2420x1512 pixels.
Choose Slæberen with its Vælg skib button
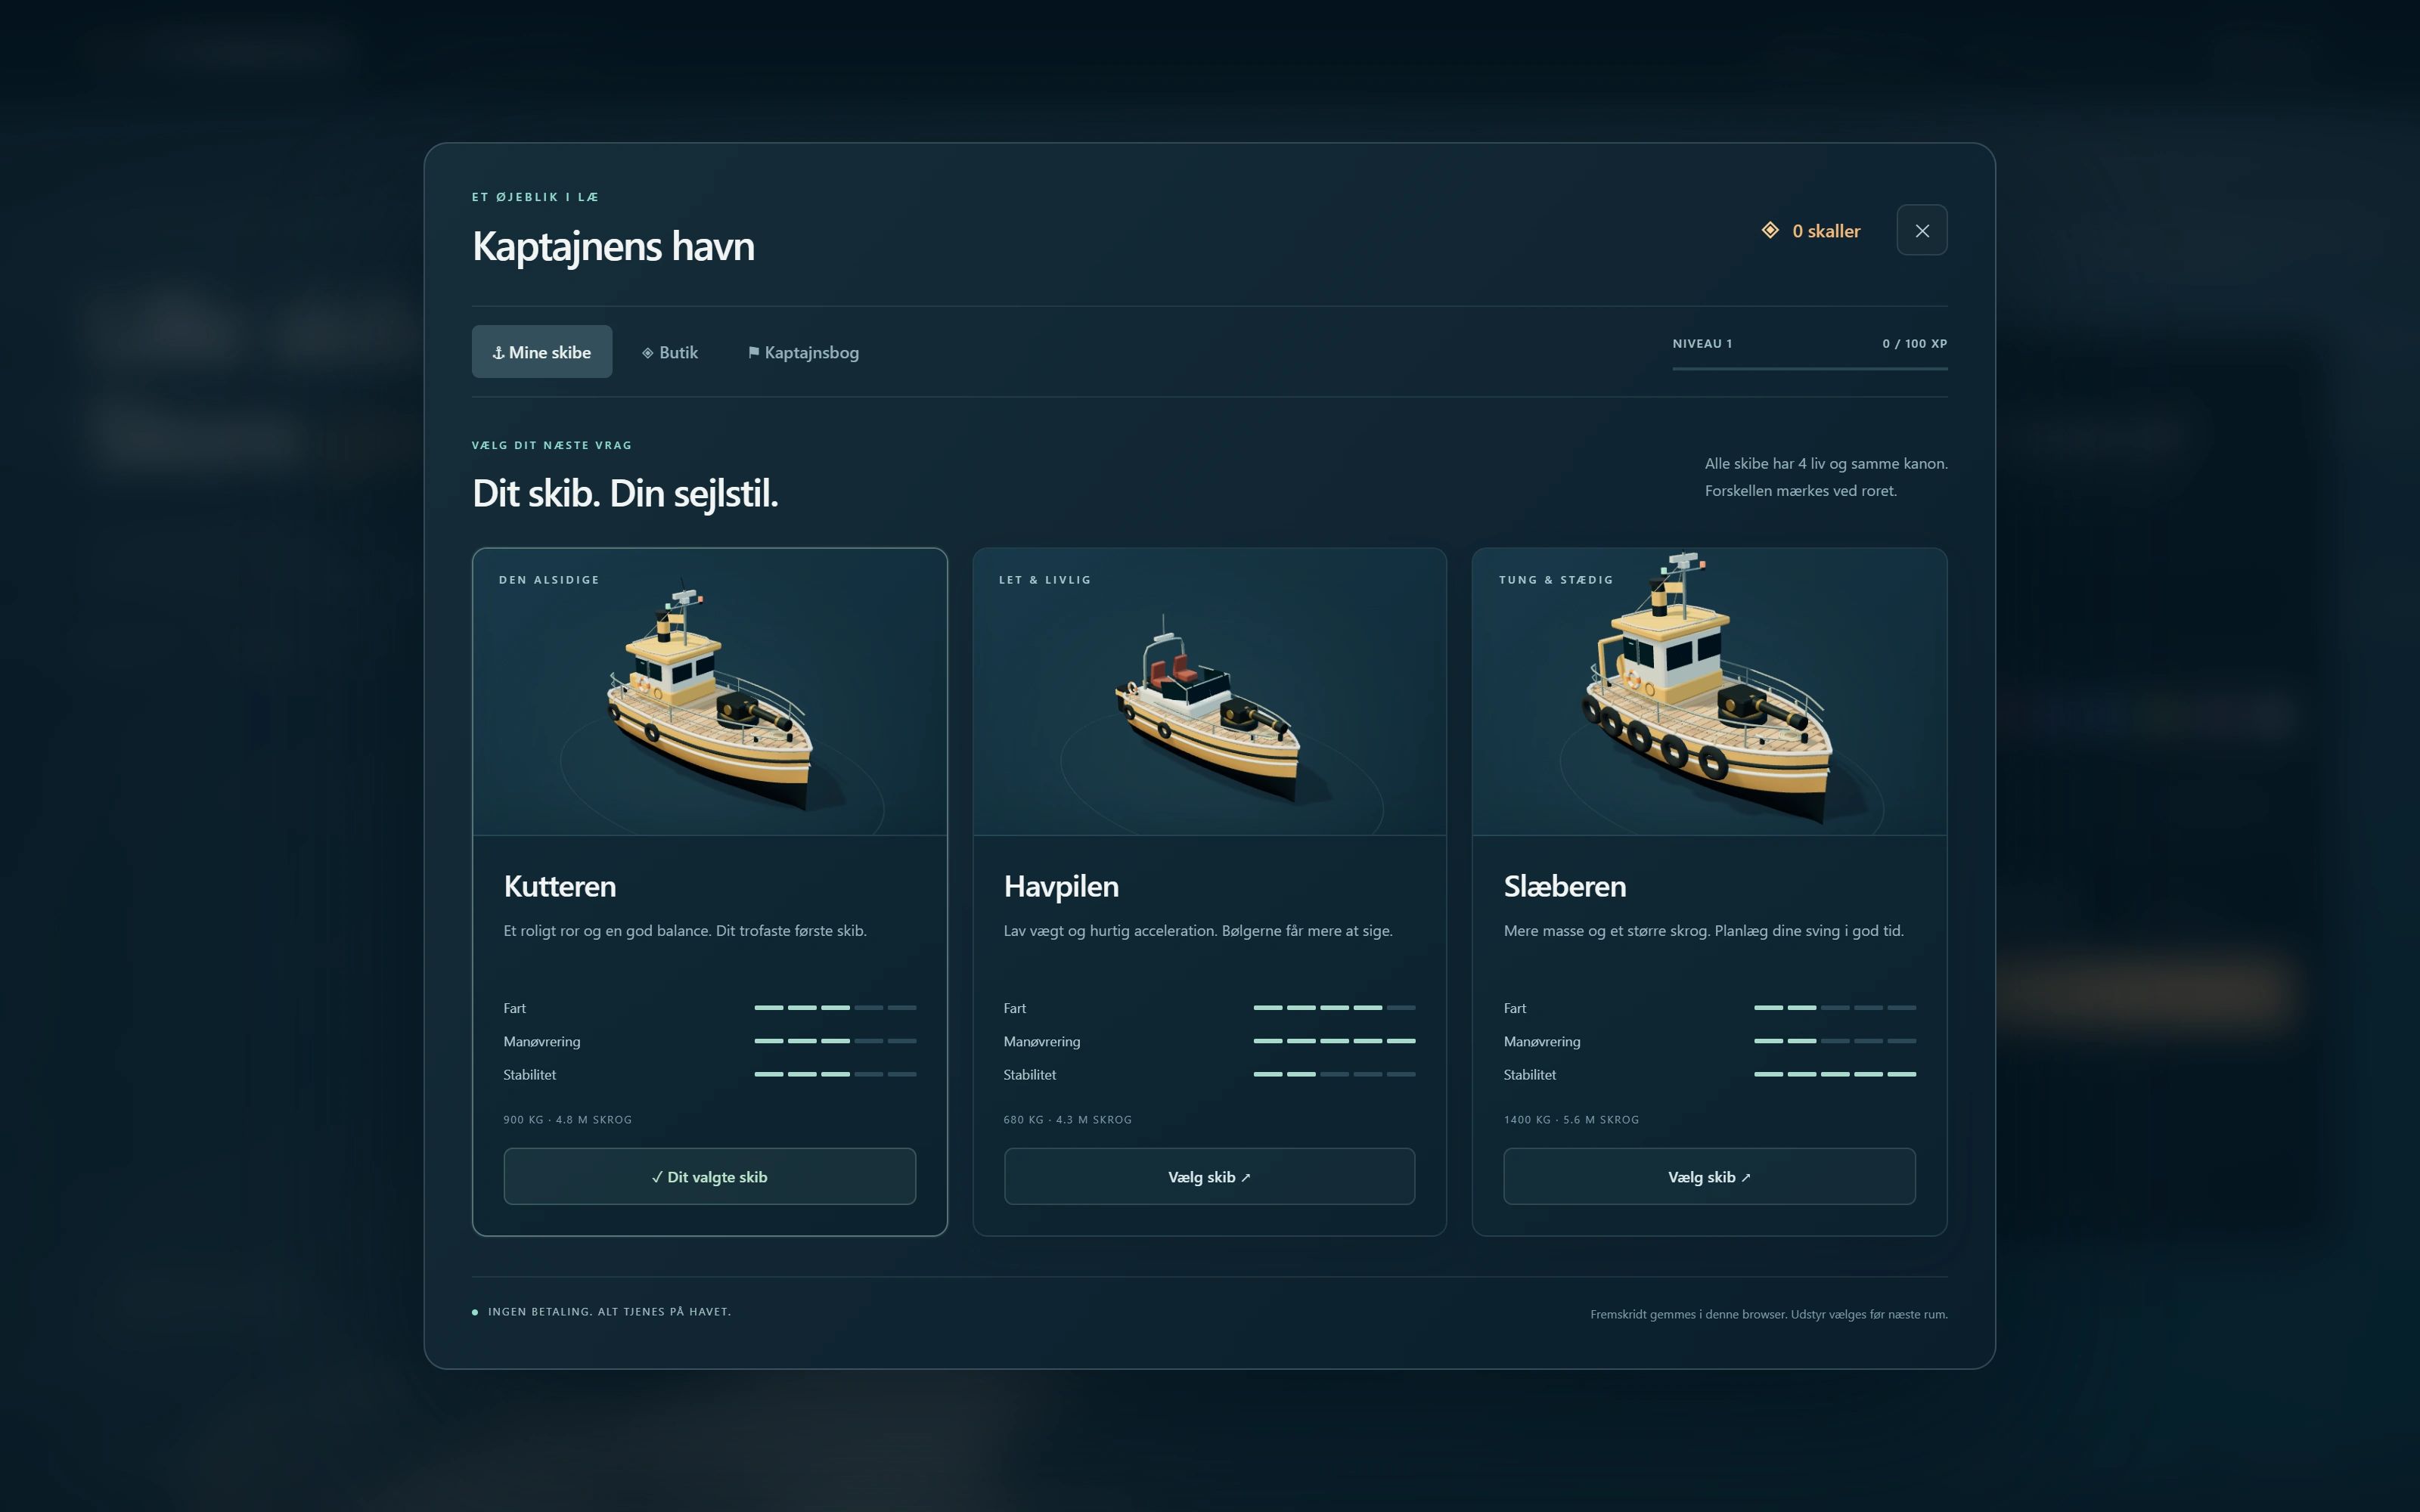(1709, 1176)
